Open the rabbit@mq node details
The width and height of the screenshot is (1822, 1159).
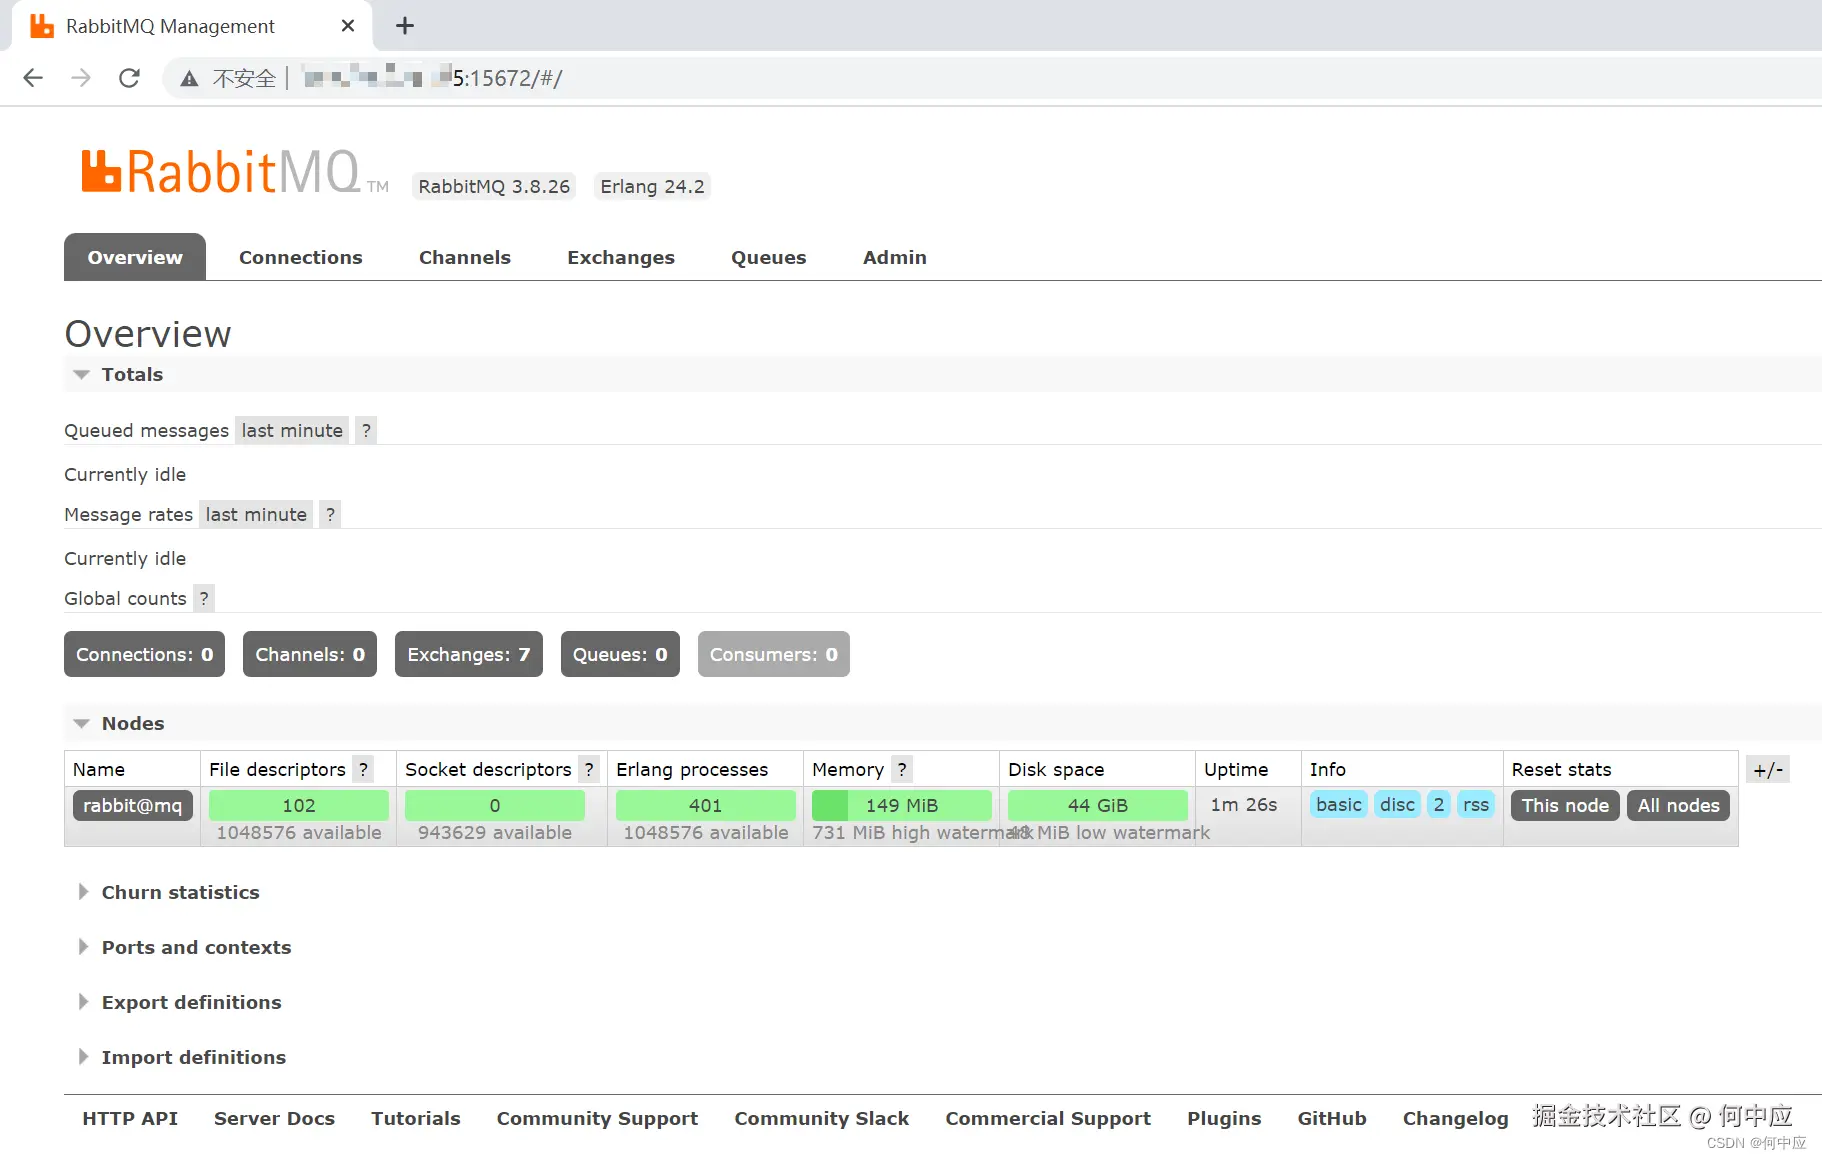[x=133, y=806]
